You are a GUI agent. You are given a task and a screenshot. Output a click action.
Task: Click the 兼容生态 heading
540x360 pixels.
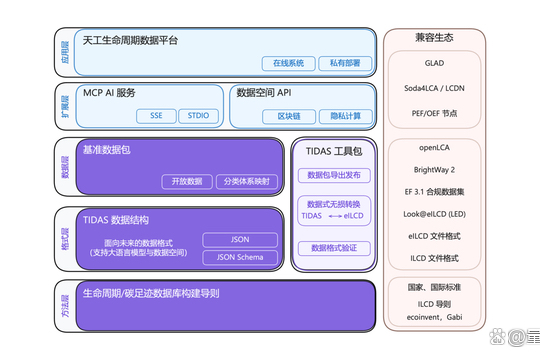[434, 38]
